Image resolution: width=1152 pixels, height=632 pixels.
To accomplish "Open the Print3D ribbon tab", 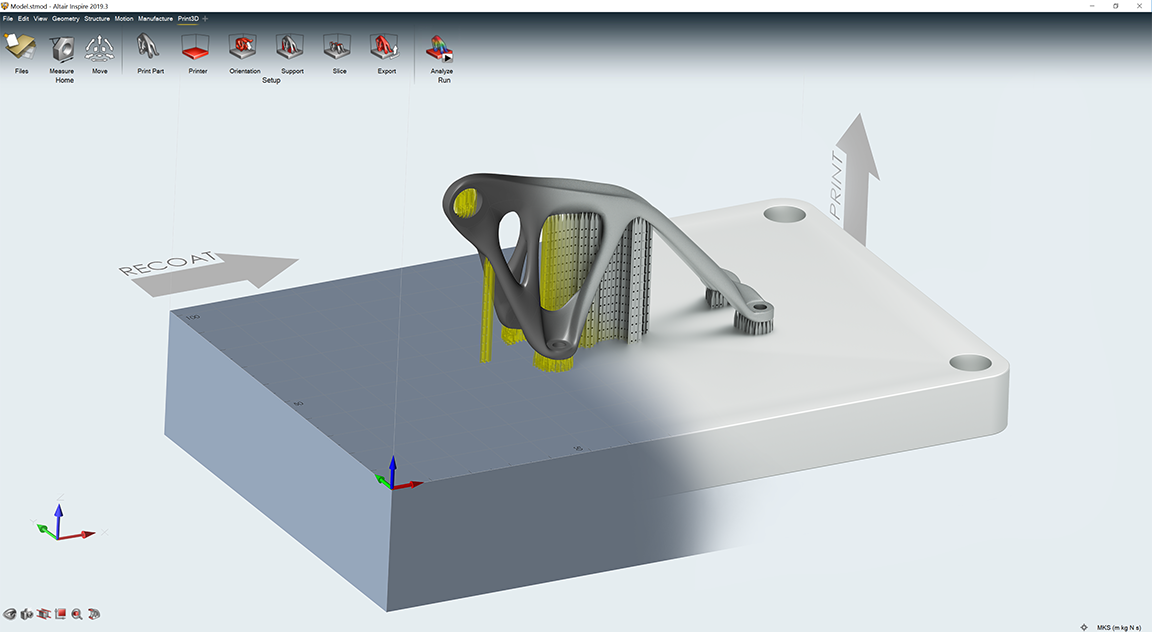I will tap(188, 17).
